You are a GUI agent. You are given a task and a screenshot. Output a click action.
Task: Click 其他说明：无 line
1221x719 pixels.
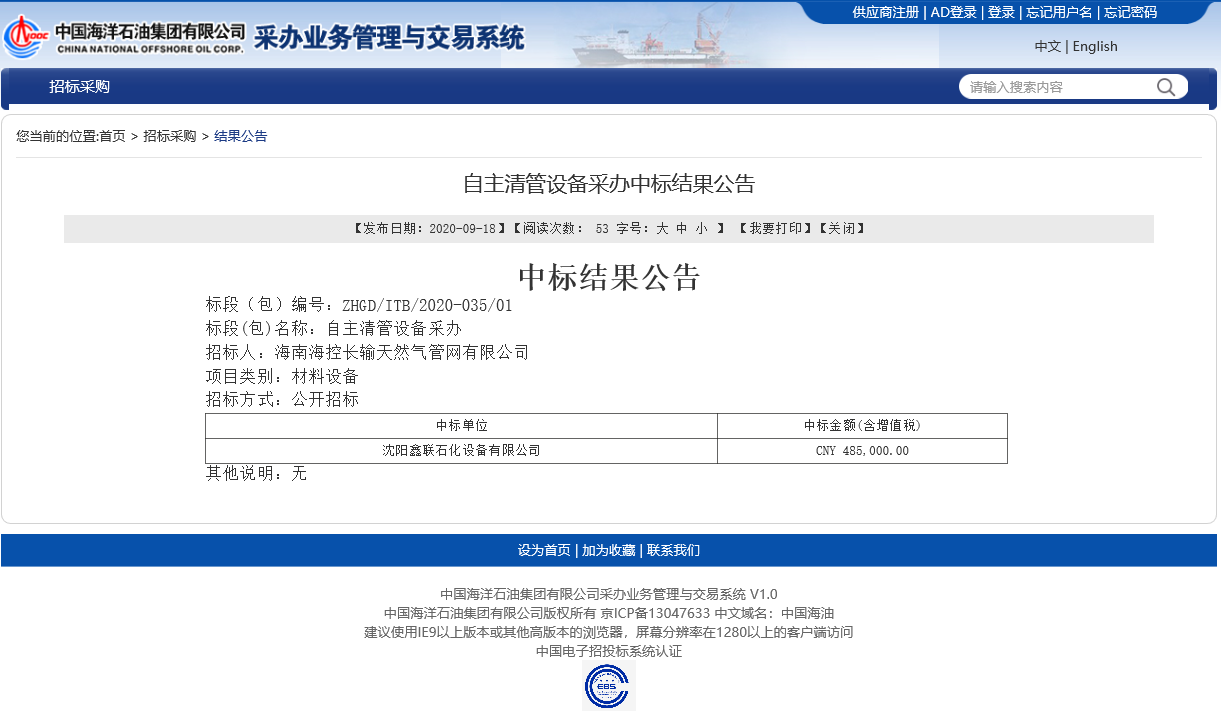click(x=256, y=473)
